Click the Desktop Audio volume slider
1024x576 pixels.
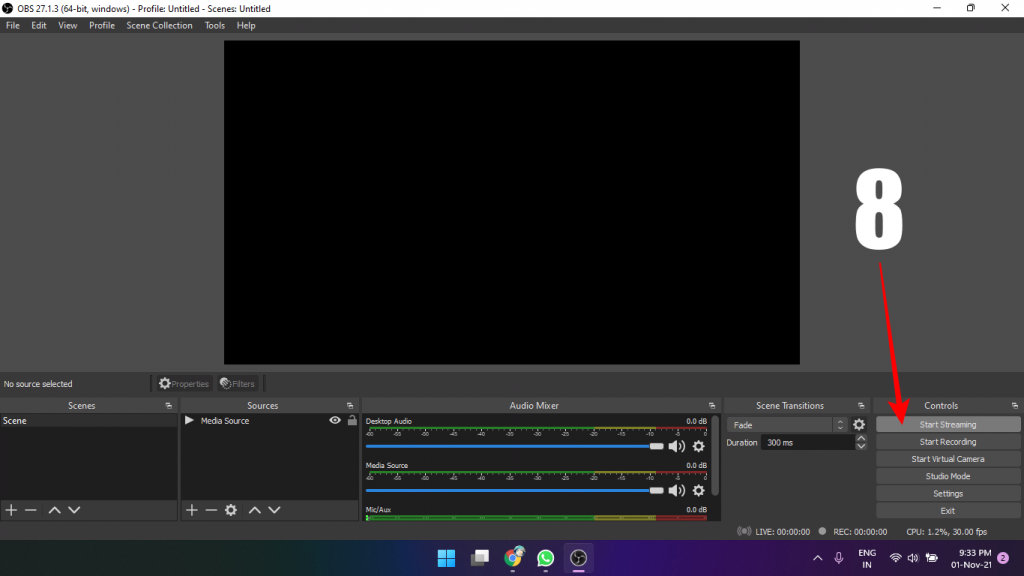(510, 446)
